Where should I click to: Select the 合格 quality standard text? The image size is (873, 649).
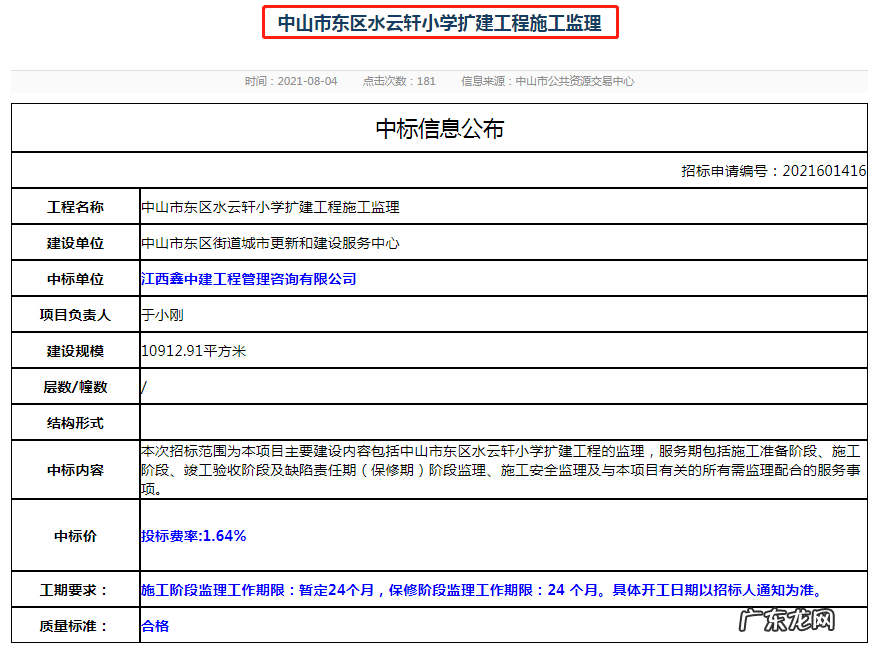tap(152, 624)
